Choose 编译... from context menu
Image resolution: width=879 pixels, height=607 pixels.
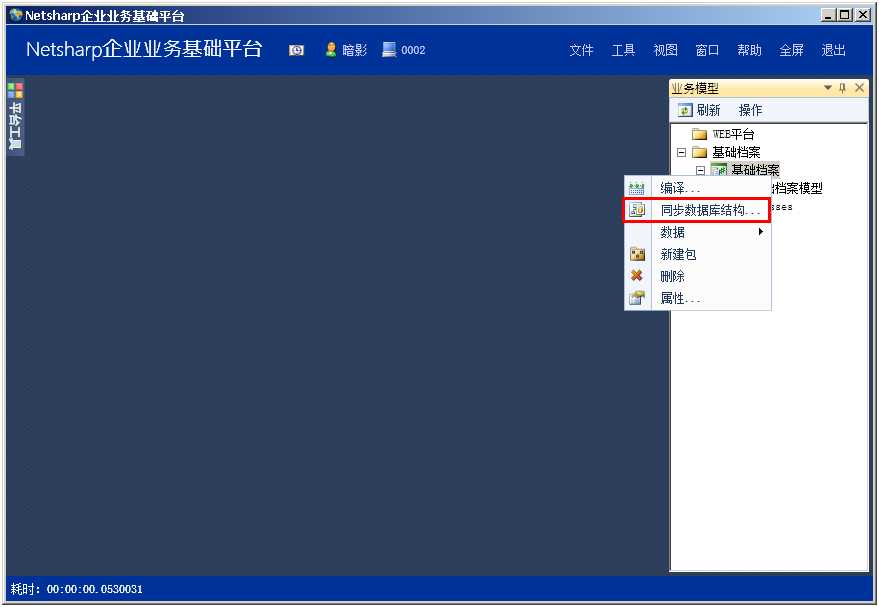[698, 188]
